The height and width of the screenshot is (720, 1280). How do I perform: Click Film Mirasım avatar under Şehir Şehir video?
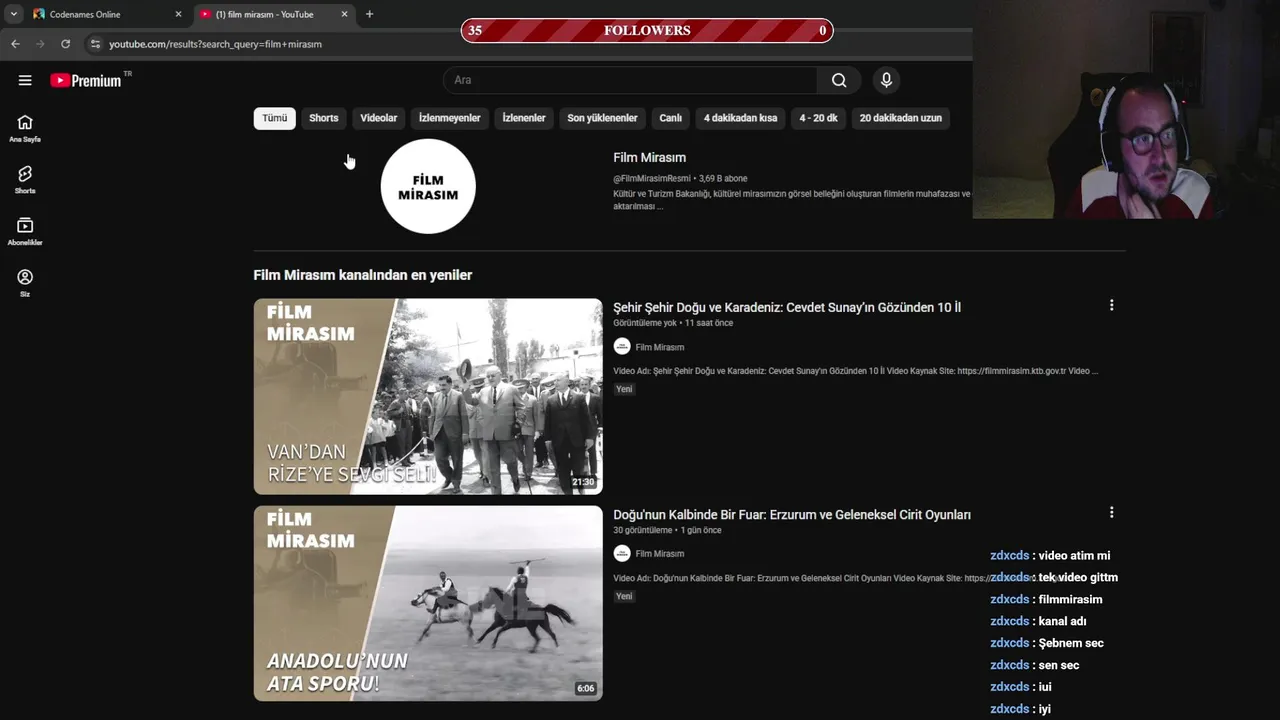tap(622, 346)
